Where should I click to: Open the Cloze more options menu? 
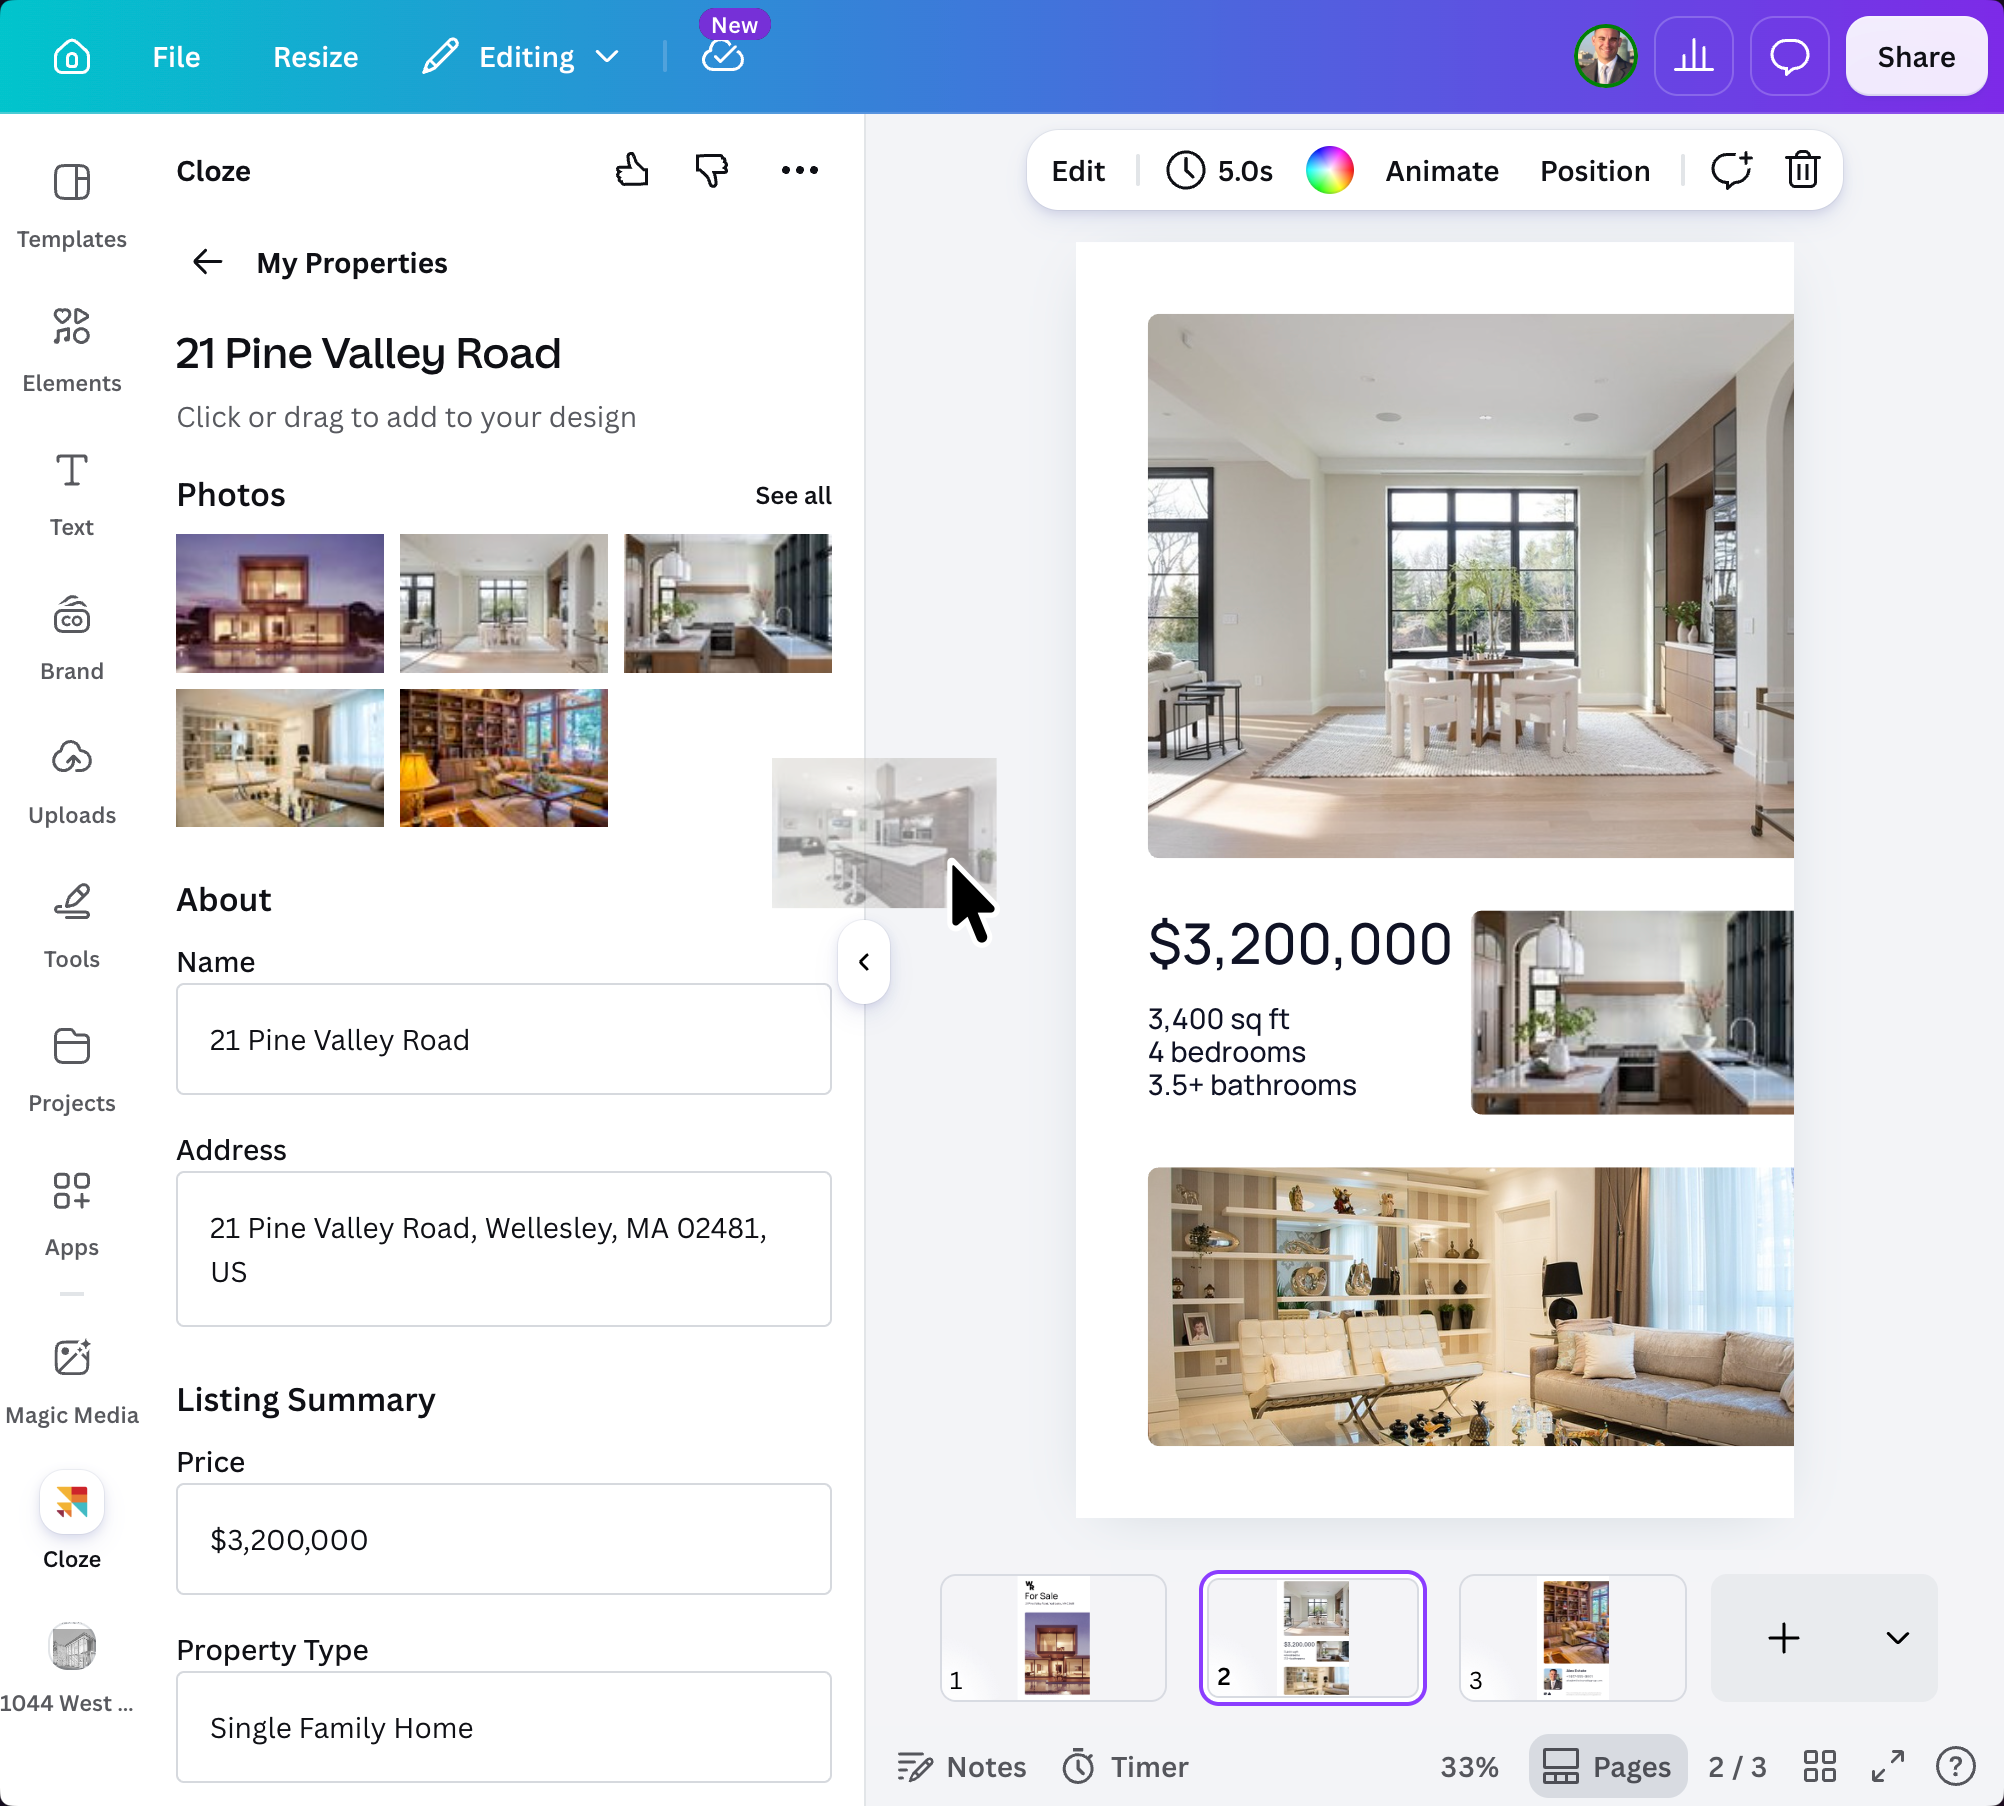coord(800,171)
